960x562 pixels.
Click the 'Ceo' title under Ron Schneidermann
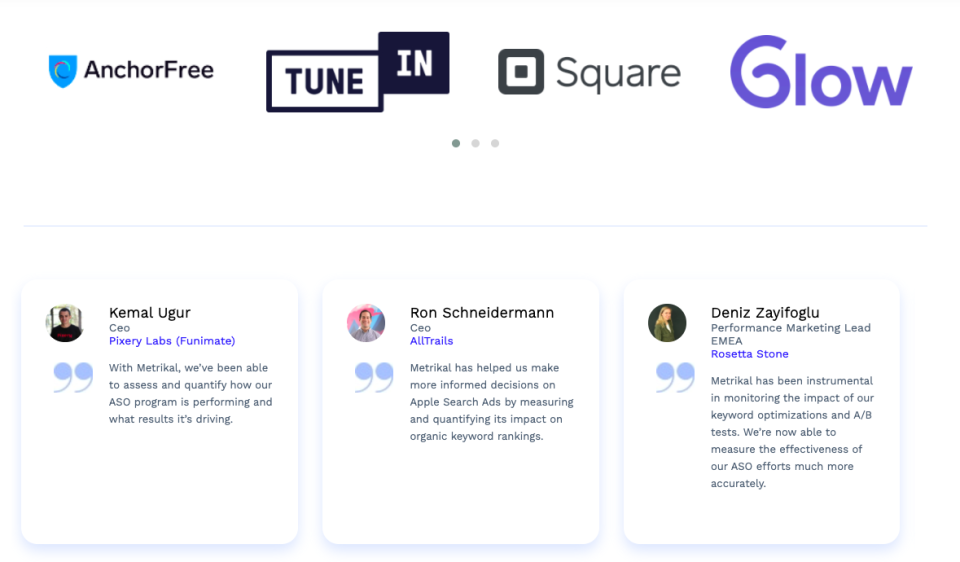coord(420,328)
